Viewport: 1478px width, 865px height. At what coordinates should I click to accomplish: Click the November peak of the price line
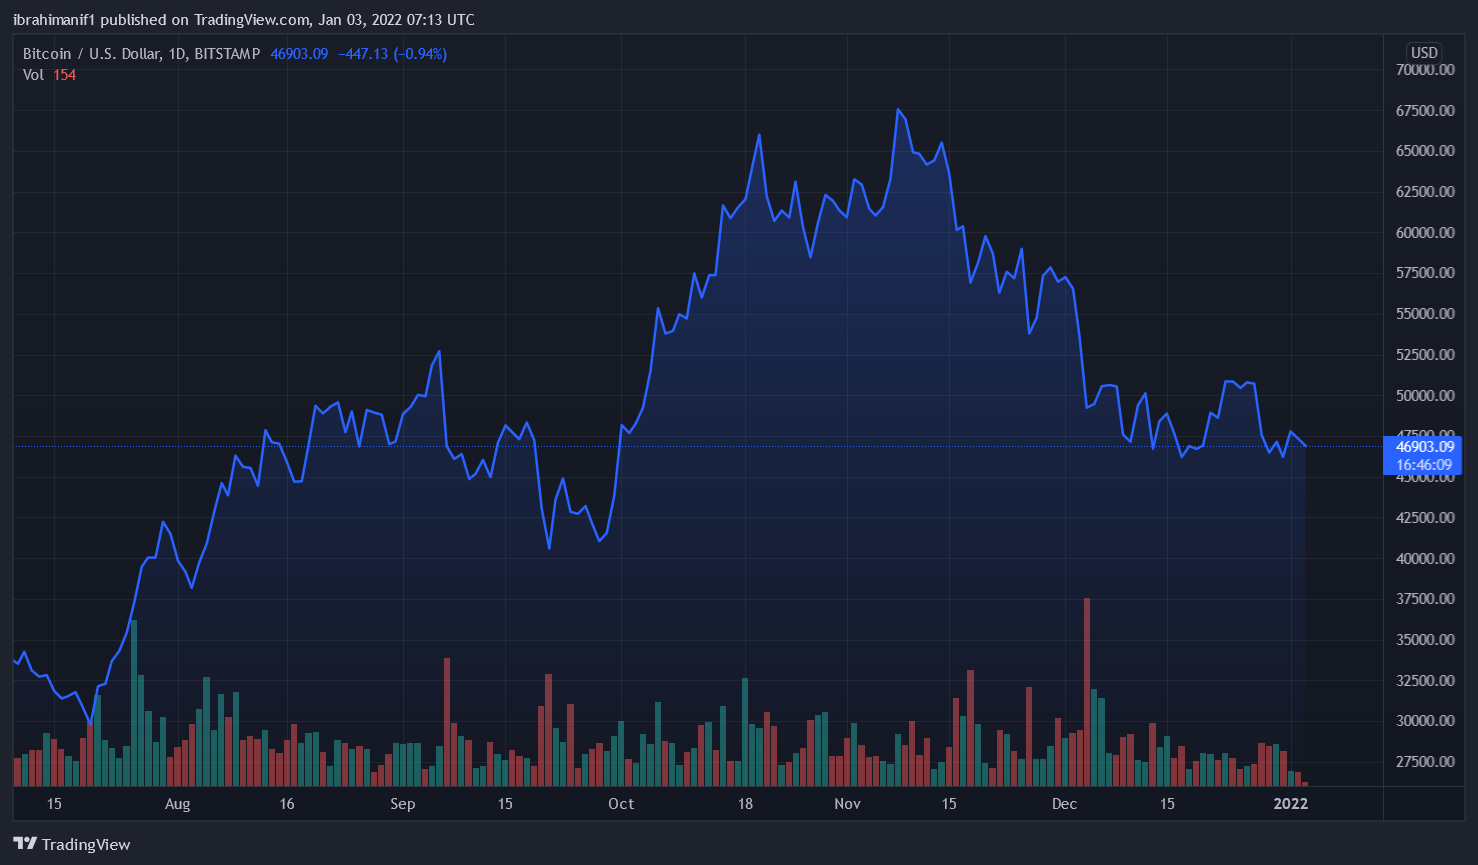[898, 110]
